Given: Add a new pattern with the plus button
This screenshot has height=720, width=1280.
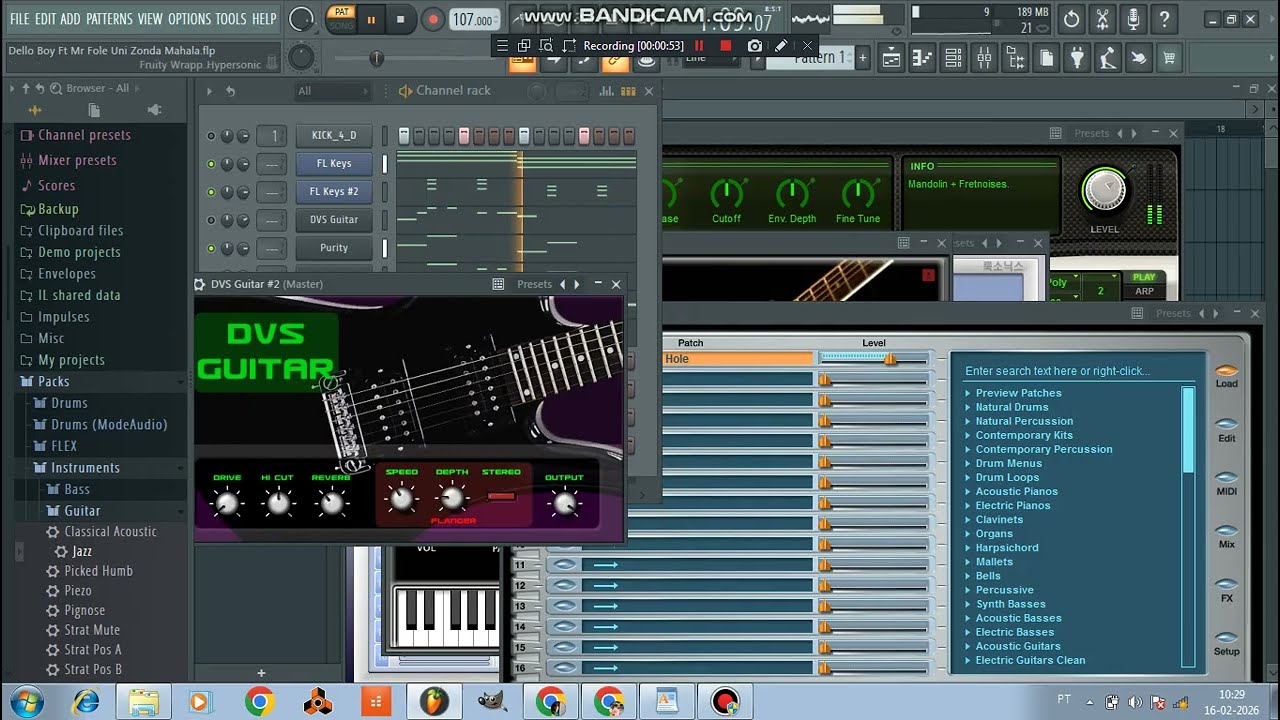Looking at the screenshot, I should 862,58.
